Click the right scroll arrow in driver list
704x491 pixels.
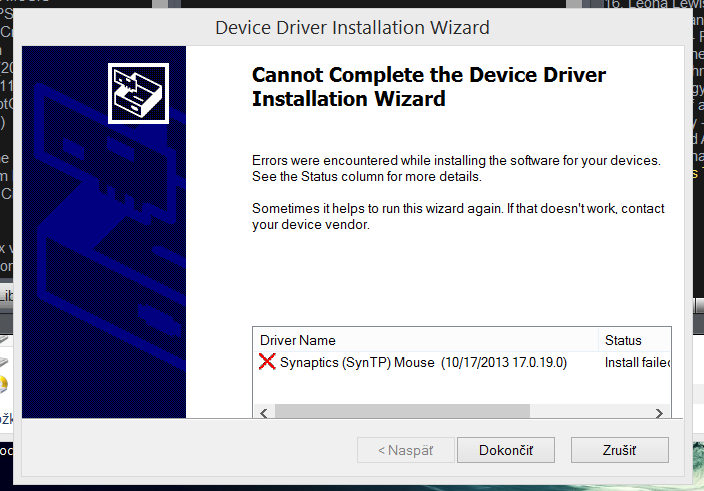tap(659, 413)
